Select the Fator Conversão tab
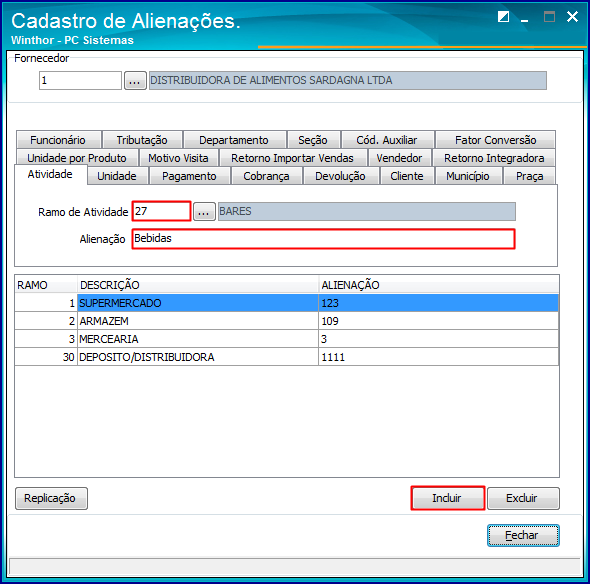This screenshot has width=590, height=584. 496,140
